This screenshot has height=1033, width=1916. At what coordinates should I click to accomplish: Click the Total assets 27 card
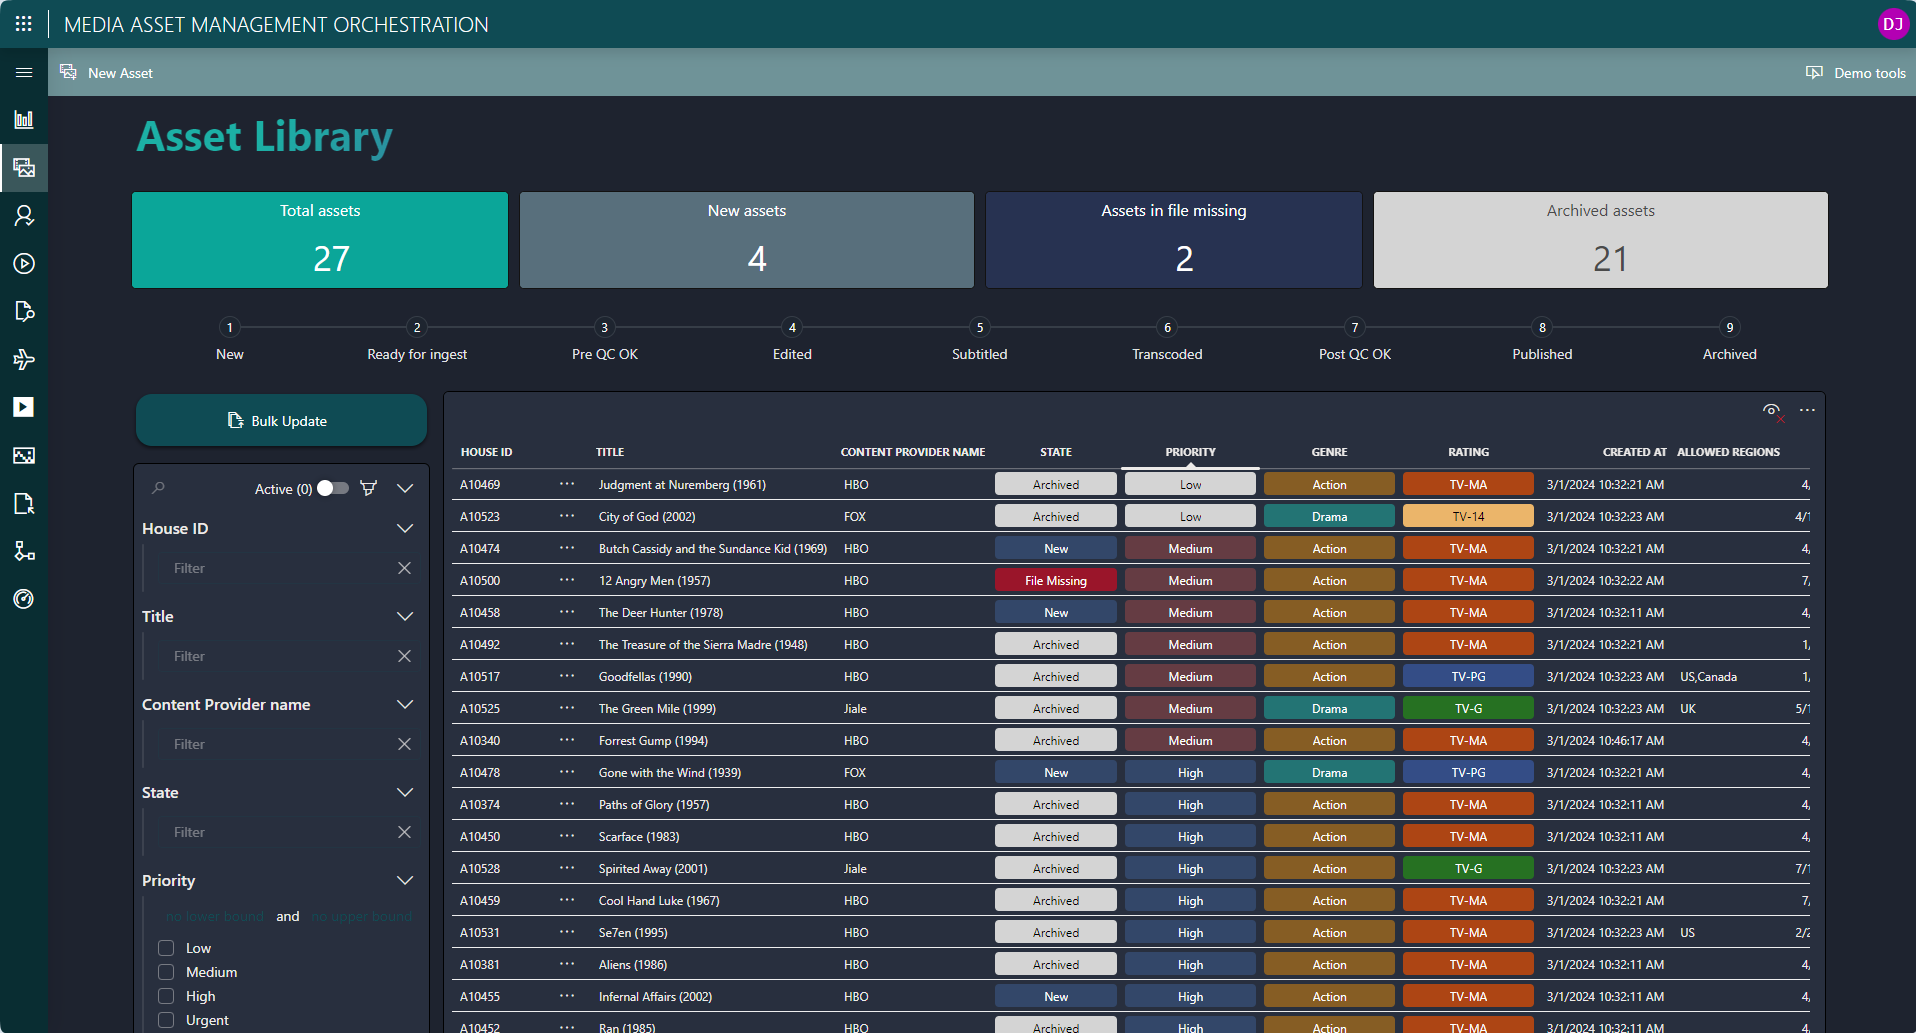pos(320,240)
